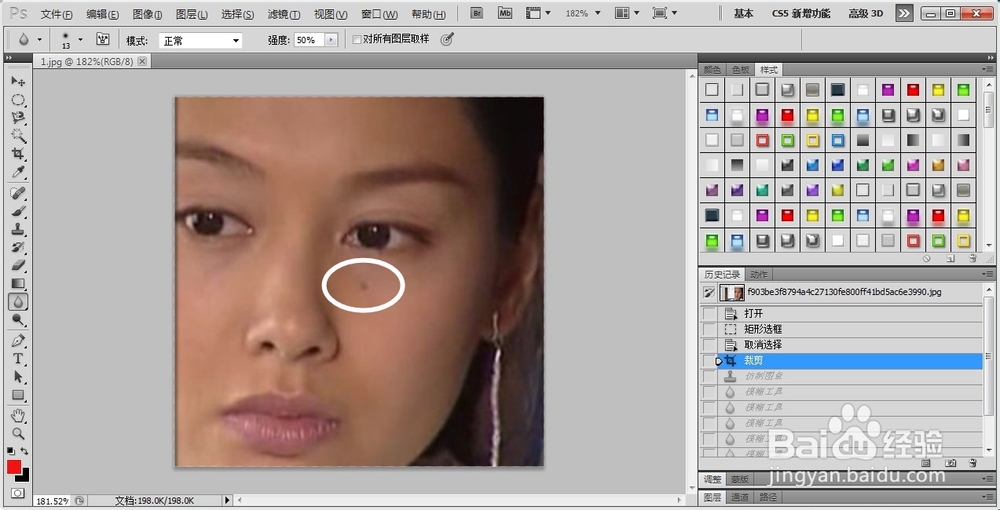Select the Healing Brush tool
The image size is (1000, 510).
click(x=18, y=193)
